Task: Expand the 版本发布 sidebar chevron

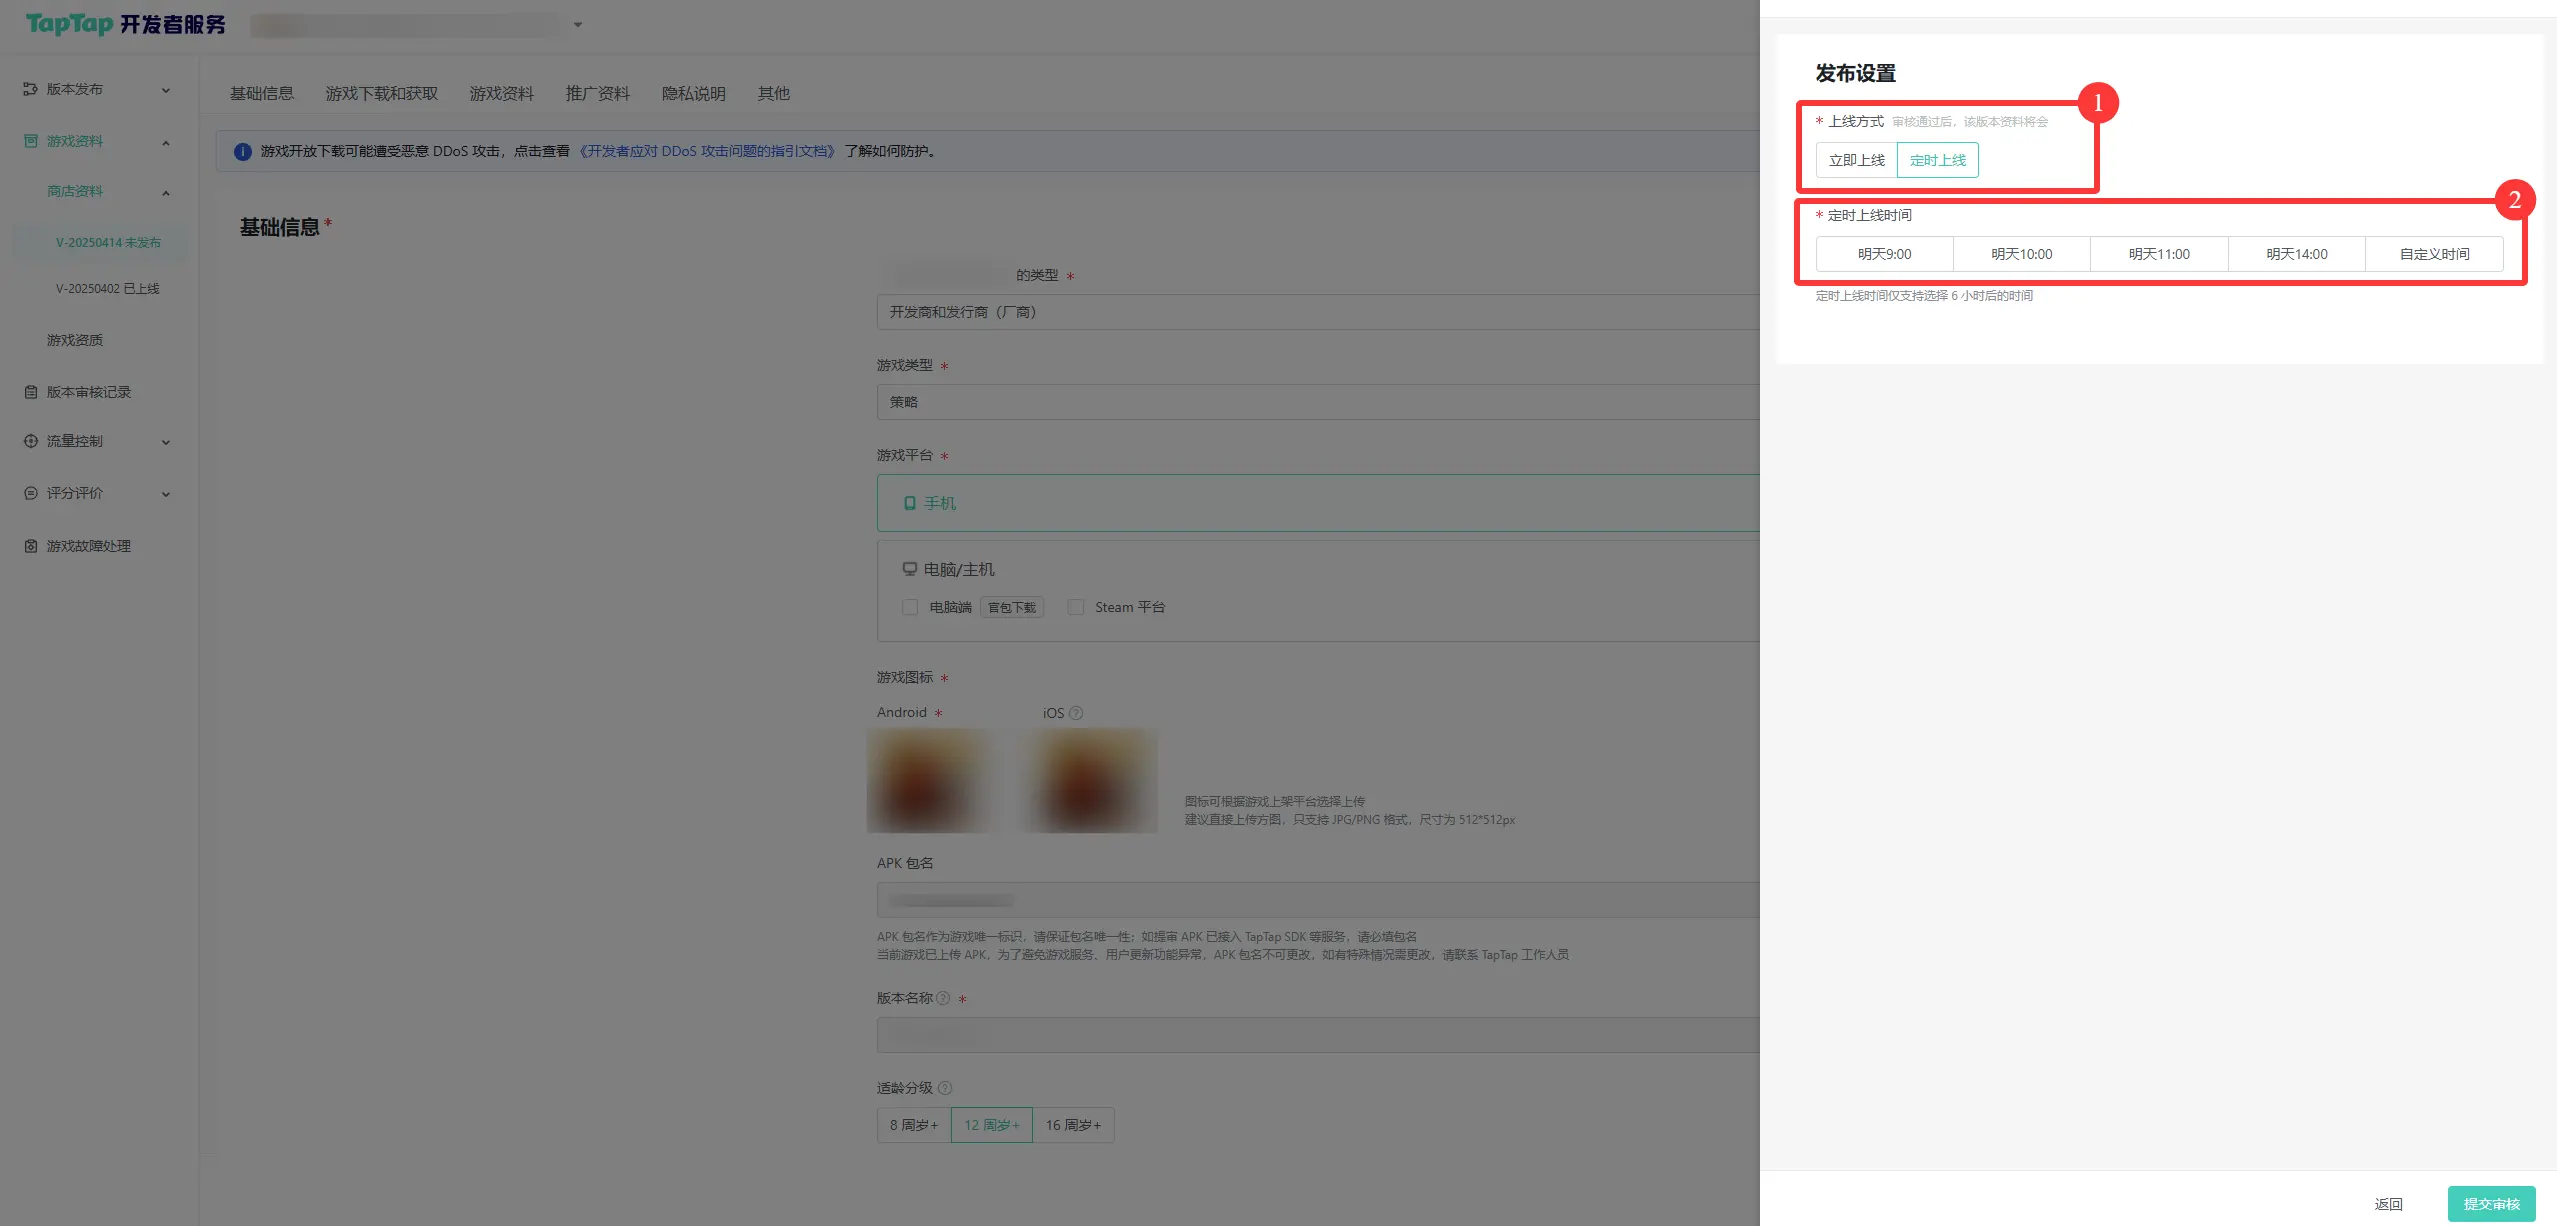Action: 166,90
